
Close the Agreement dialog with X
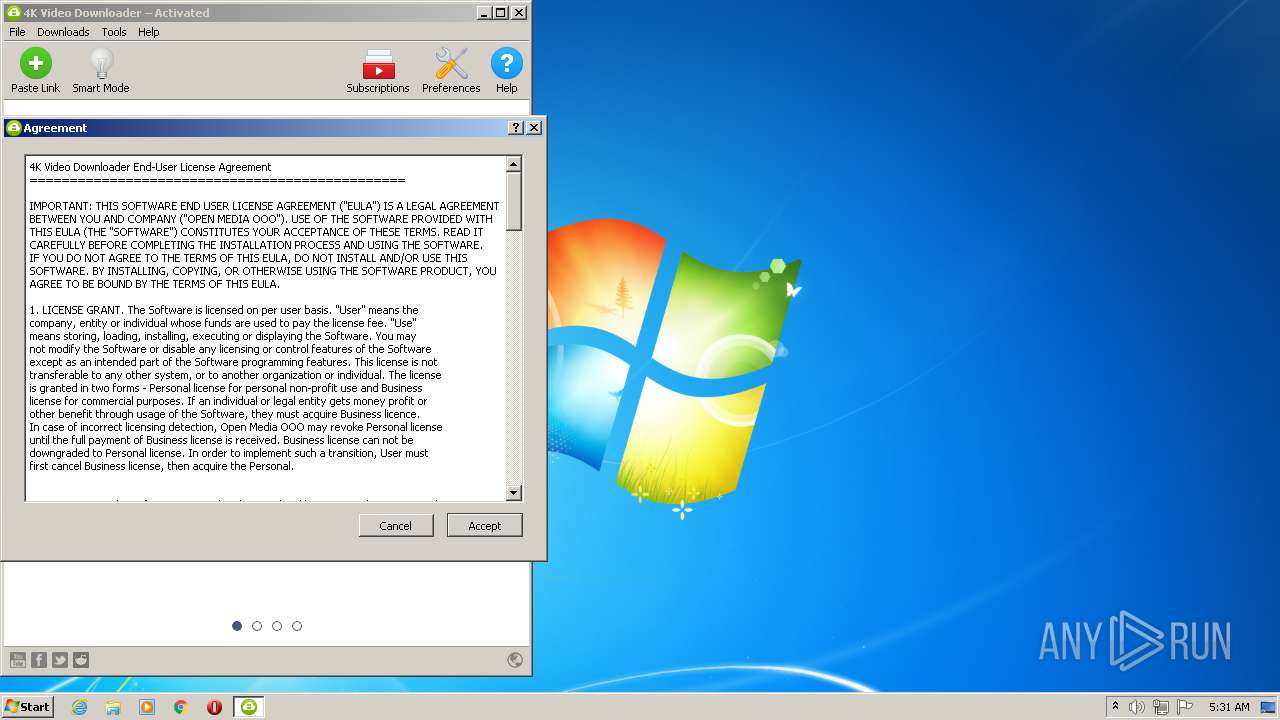point(534,128)
